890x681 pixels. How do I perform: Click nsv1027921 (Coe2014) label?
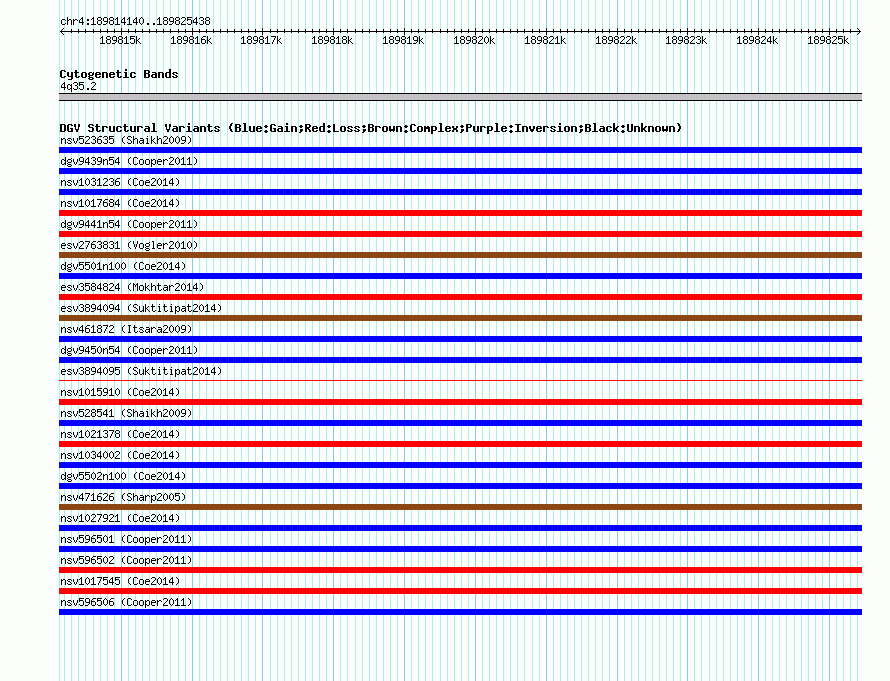(x=120, y=518)
